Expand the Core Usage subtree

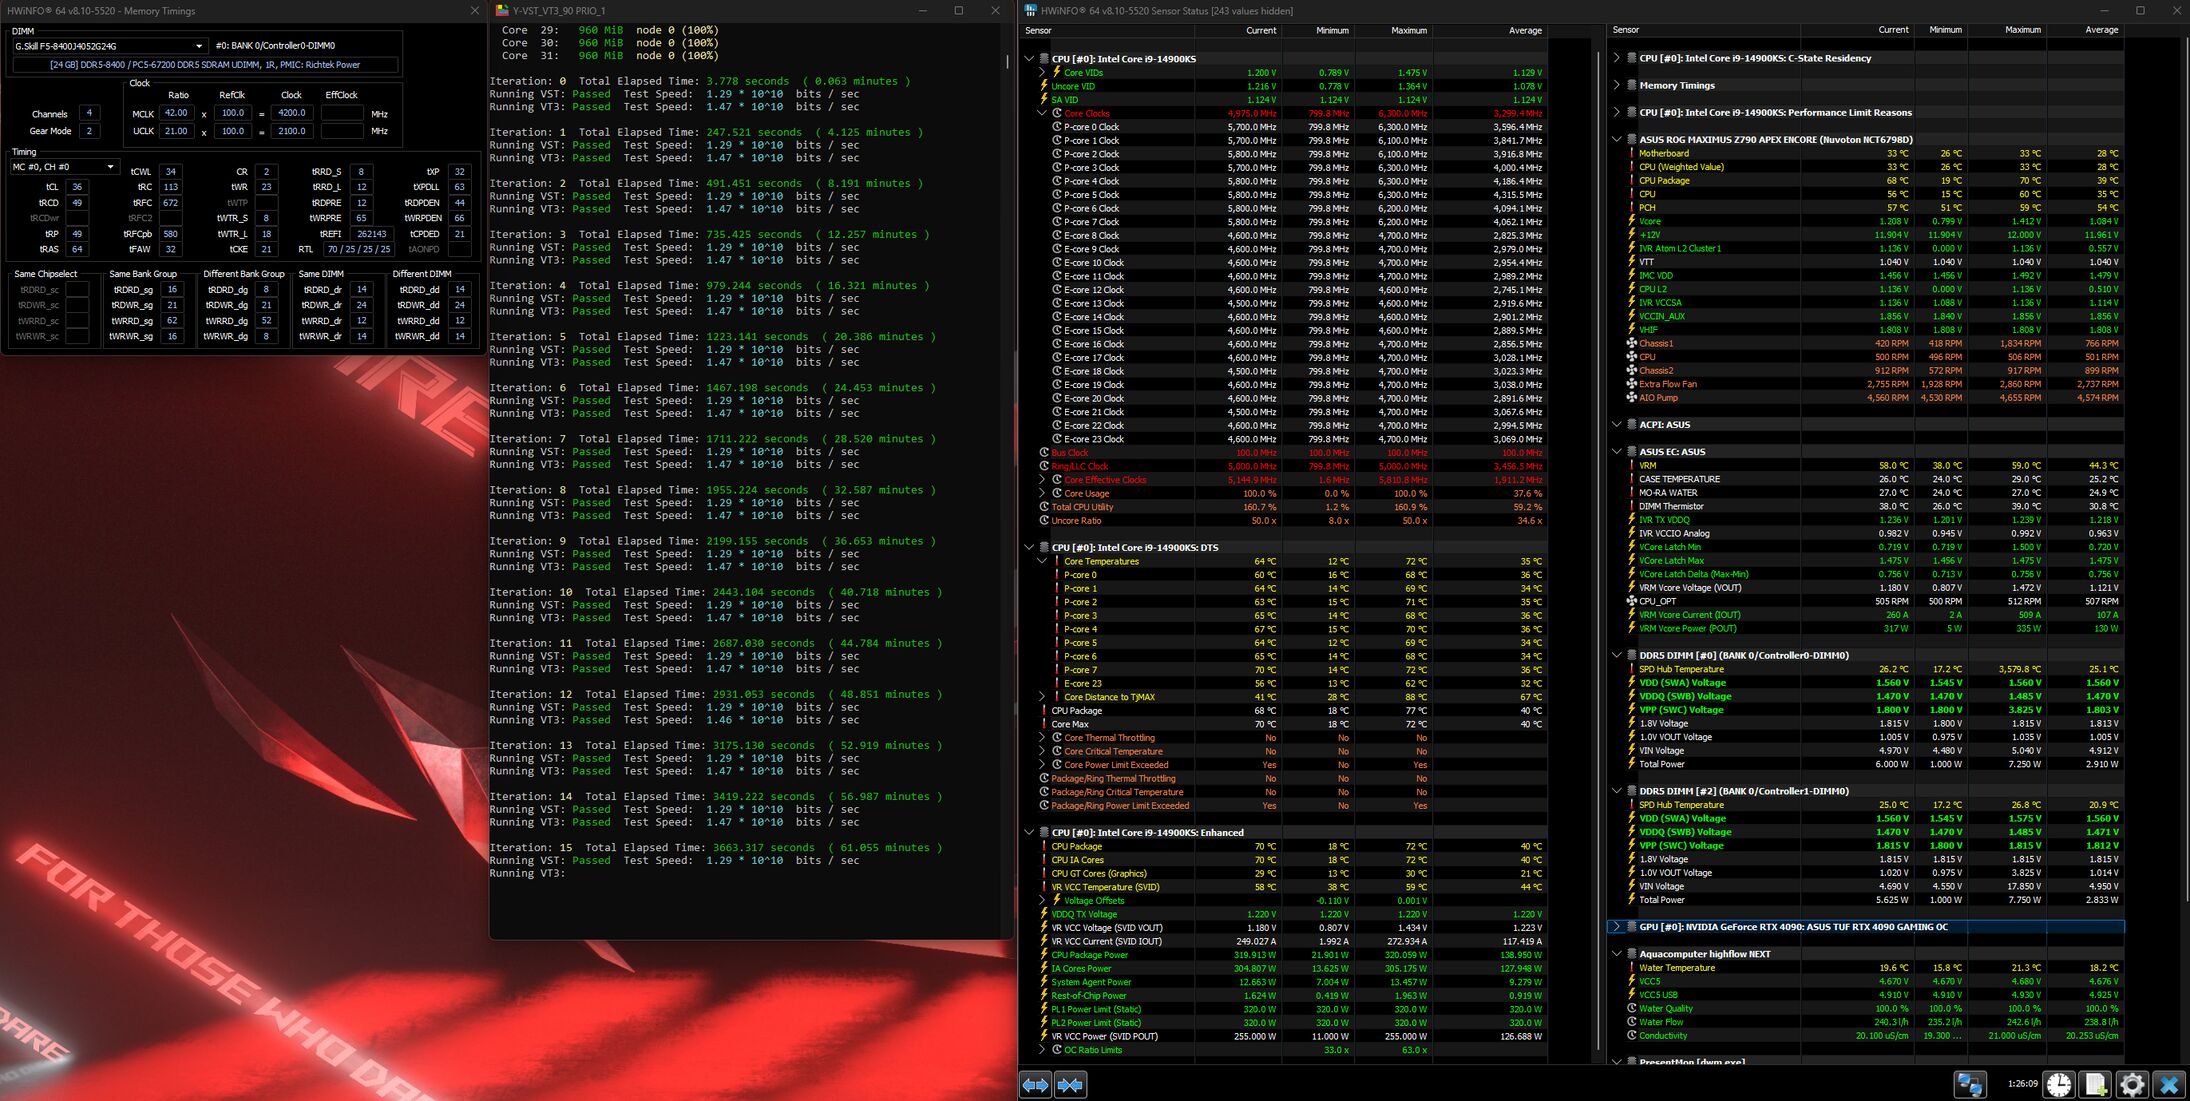pyautogui.click(x=1042, y=493)
